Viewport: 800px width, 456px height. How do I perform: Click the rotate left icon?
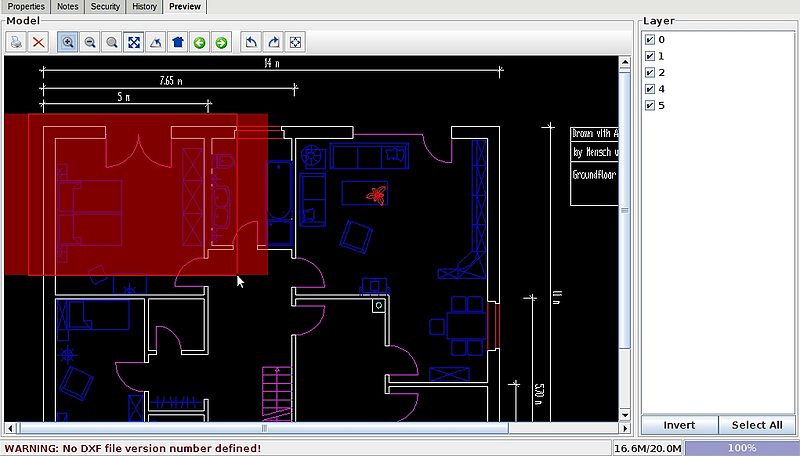(x=251, y=42)
